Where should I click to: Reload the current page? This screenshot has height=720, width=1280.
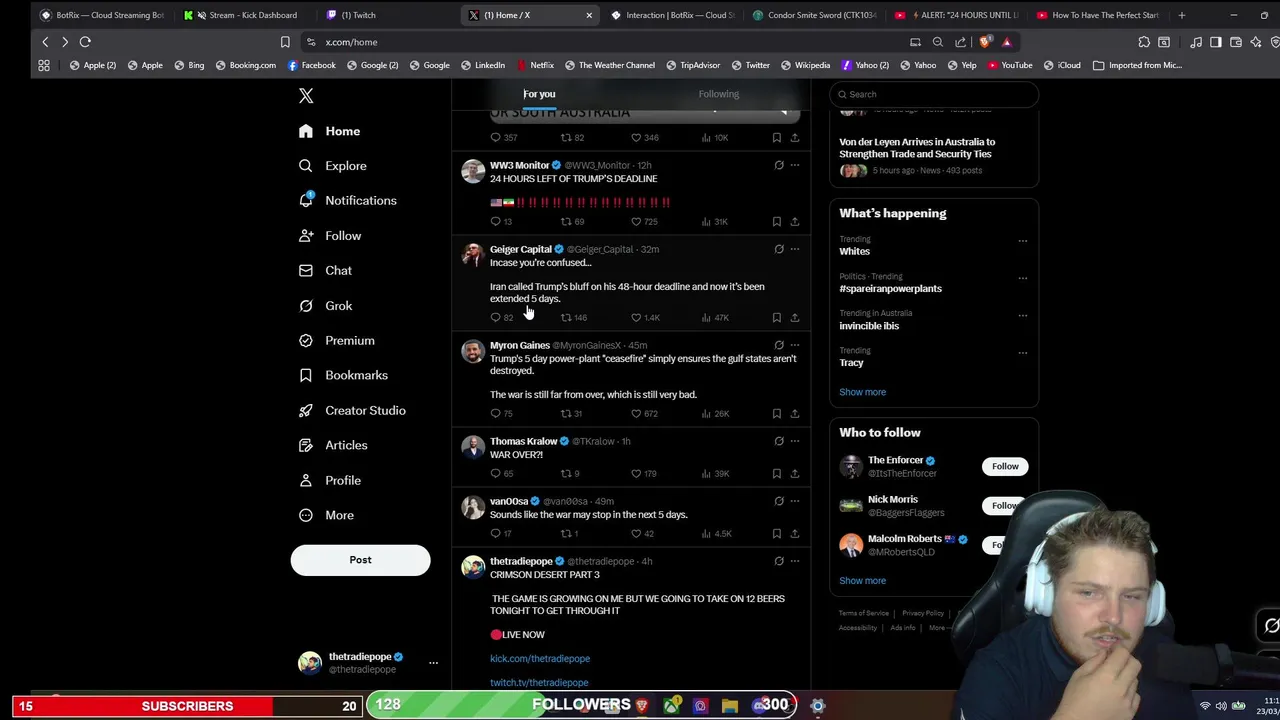(x=85, y=42)
